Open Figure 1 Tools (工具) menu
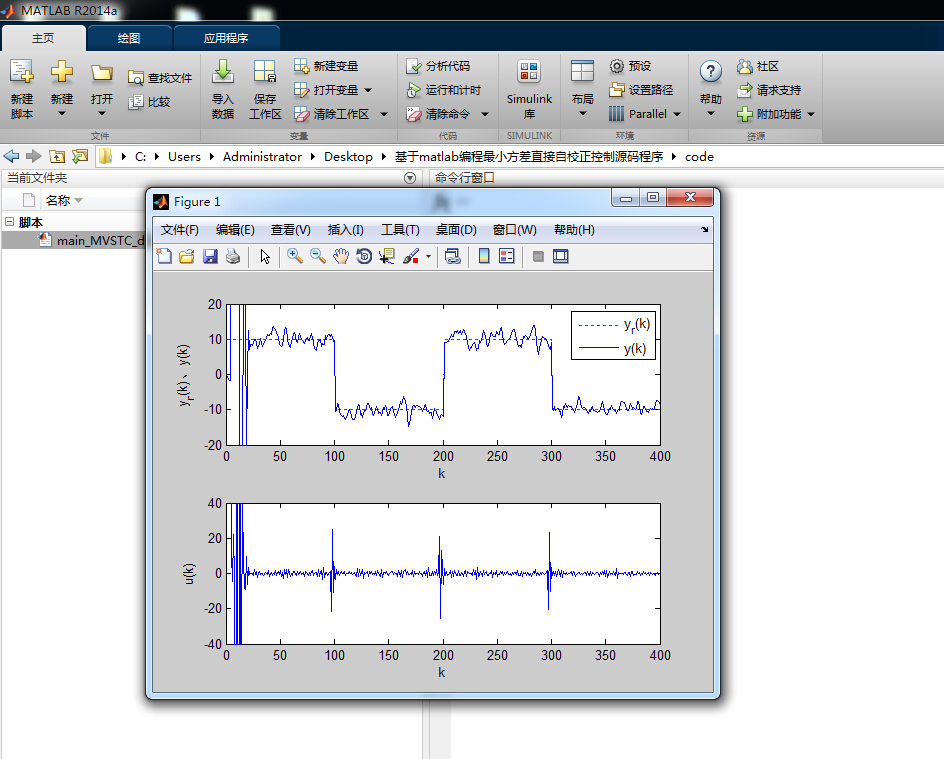Screen dimensions: 944x759 point(400,230)
